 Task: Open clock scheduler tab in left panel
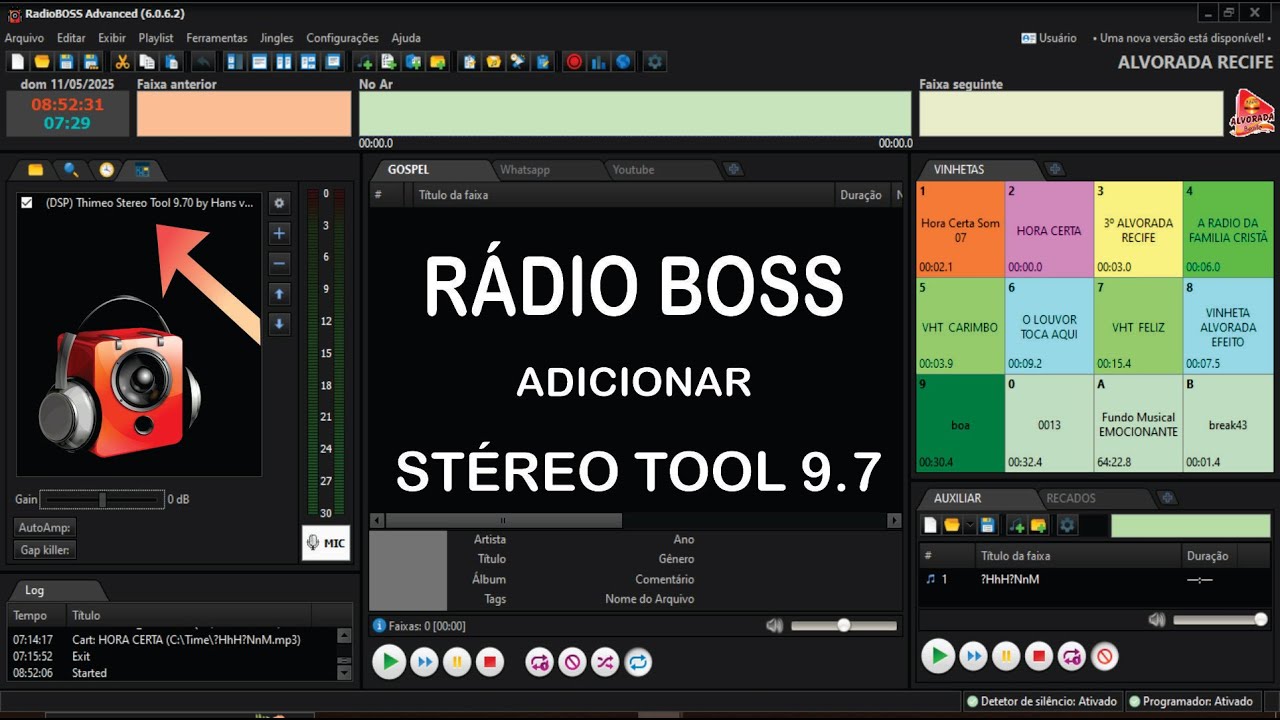coord(106,169)
